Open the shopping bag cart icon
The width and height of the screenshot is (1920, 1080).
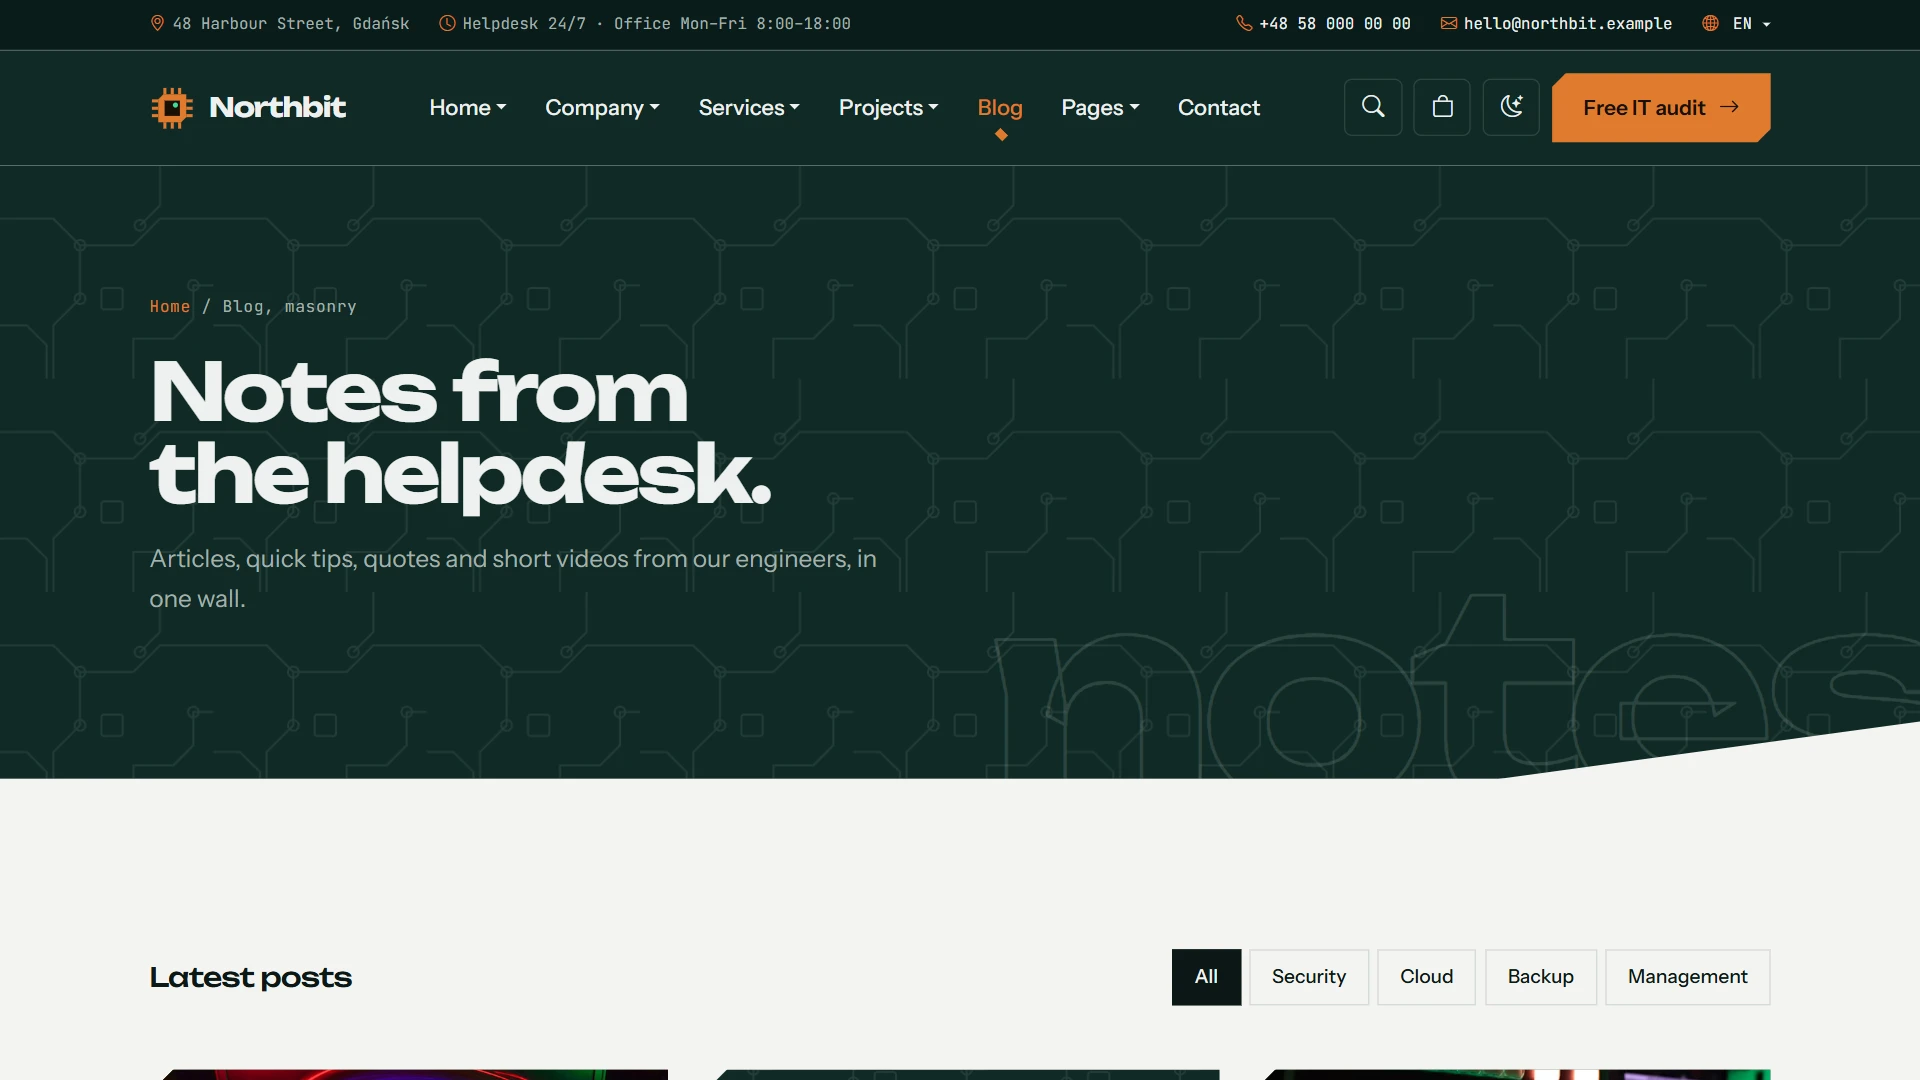1442,107
